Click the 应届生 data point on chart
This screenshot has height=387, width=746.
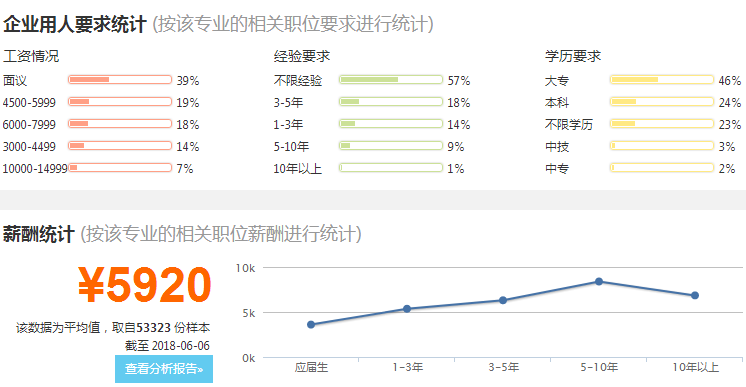(x=311, y=325)
